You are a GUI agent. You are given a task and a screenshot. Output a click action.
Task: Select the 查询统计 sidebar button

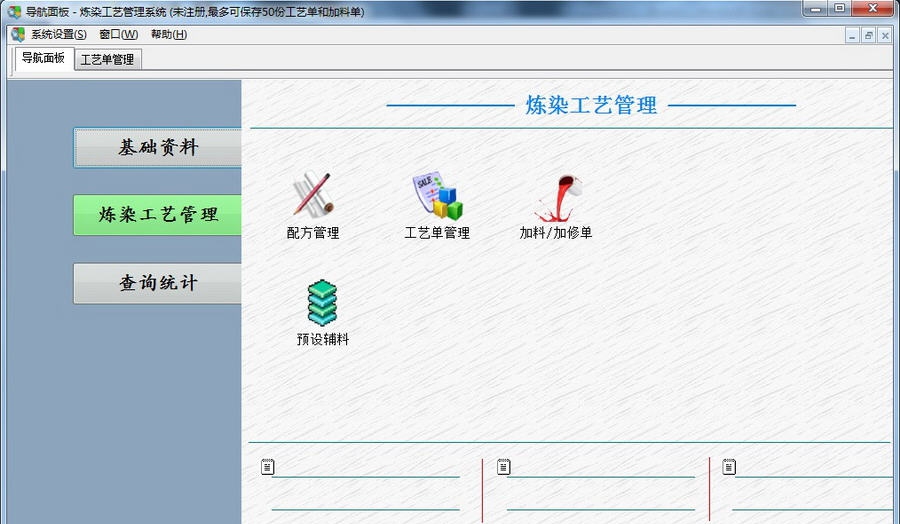coord(158,283)
